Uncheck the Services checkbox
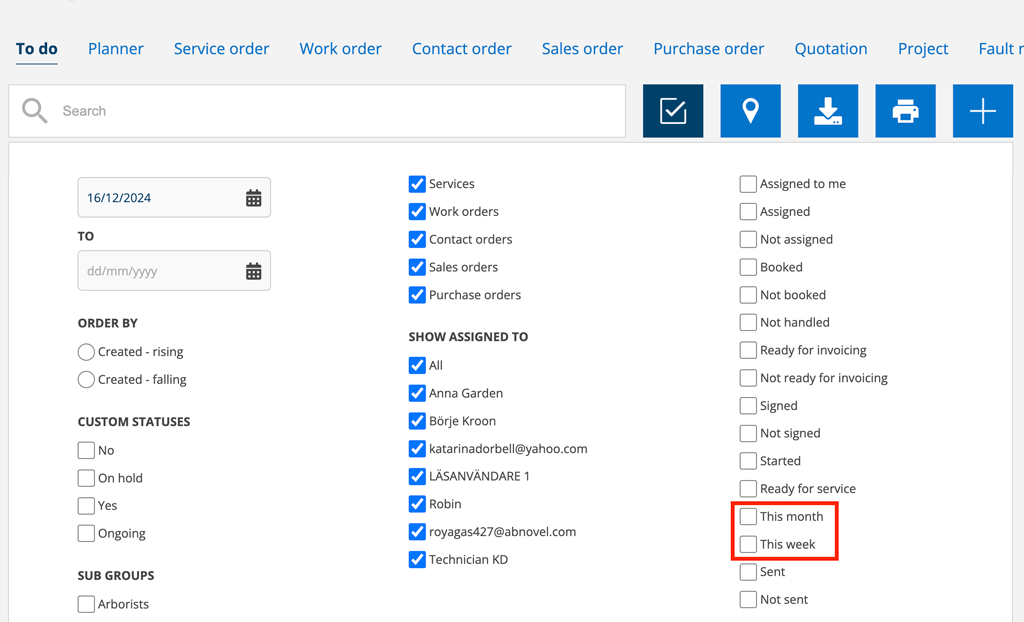The width and height of the screenshot is (1024, 622). coord(417,184)
